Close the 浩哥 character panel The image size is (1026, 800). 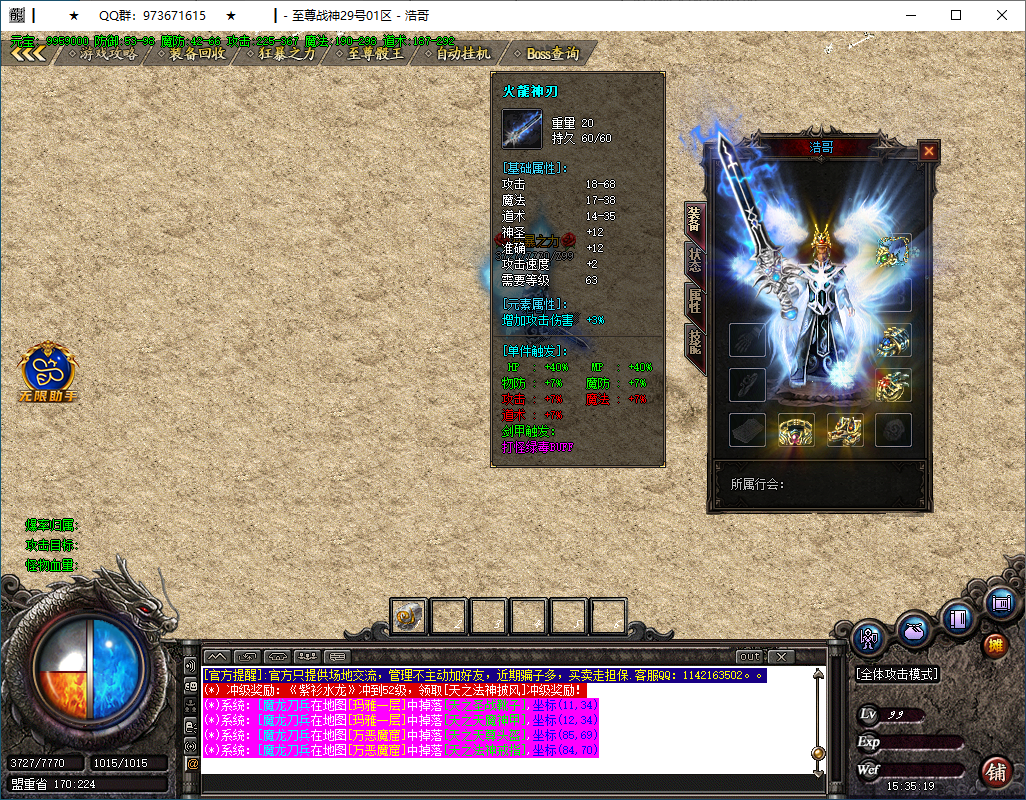point(929,152)
